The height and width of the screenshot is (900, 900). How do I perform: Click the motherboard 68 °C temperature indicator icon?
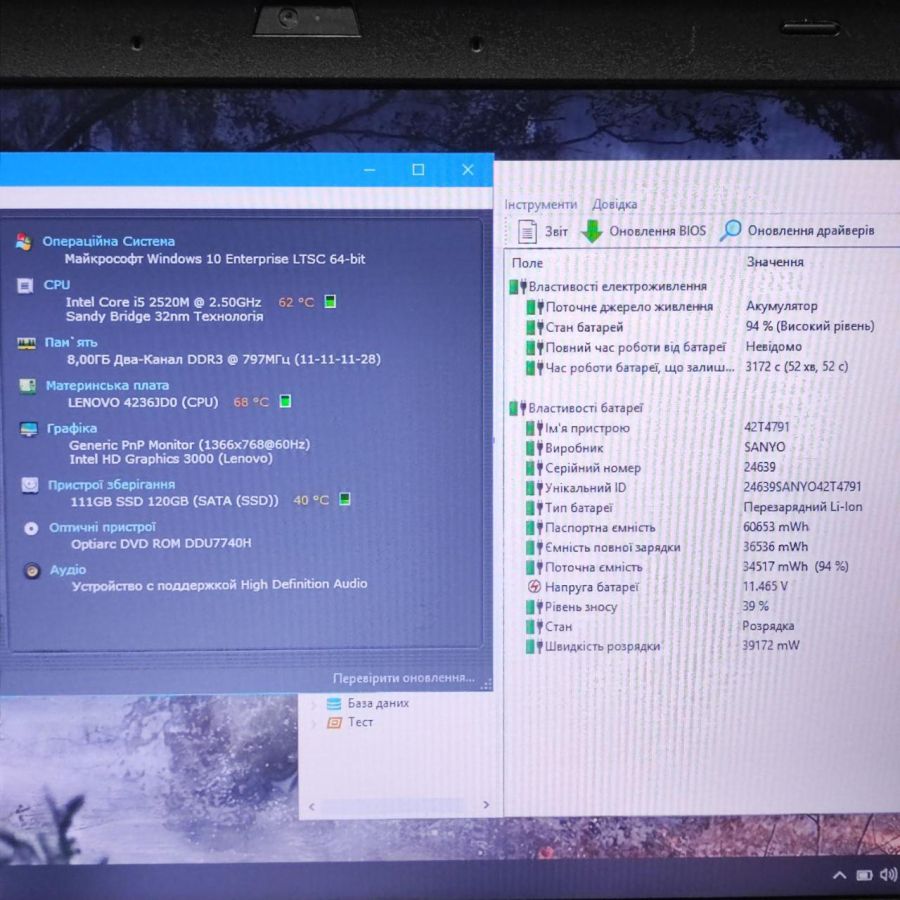click(285, 401)
